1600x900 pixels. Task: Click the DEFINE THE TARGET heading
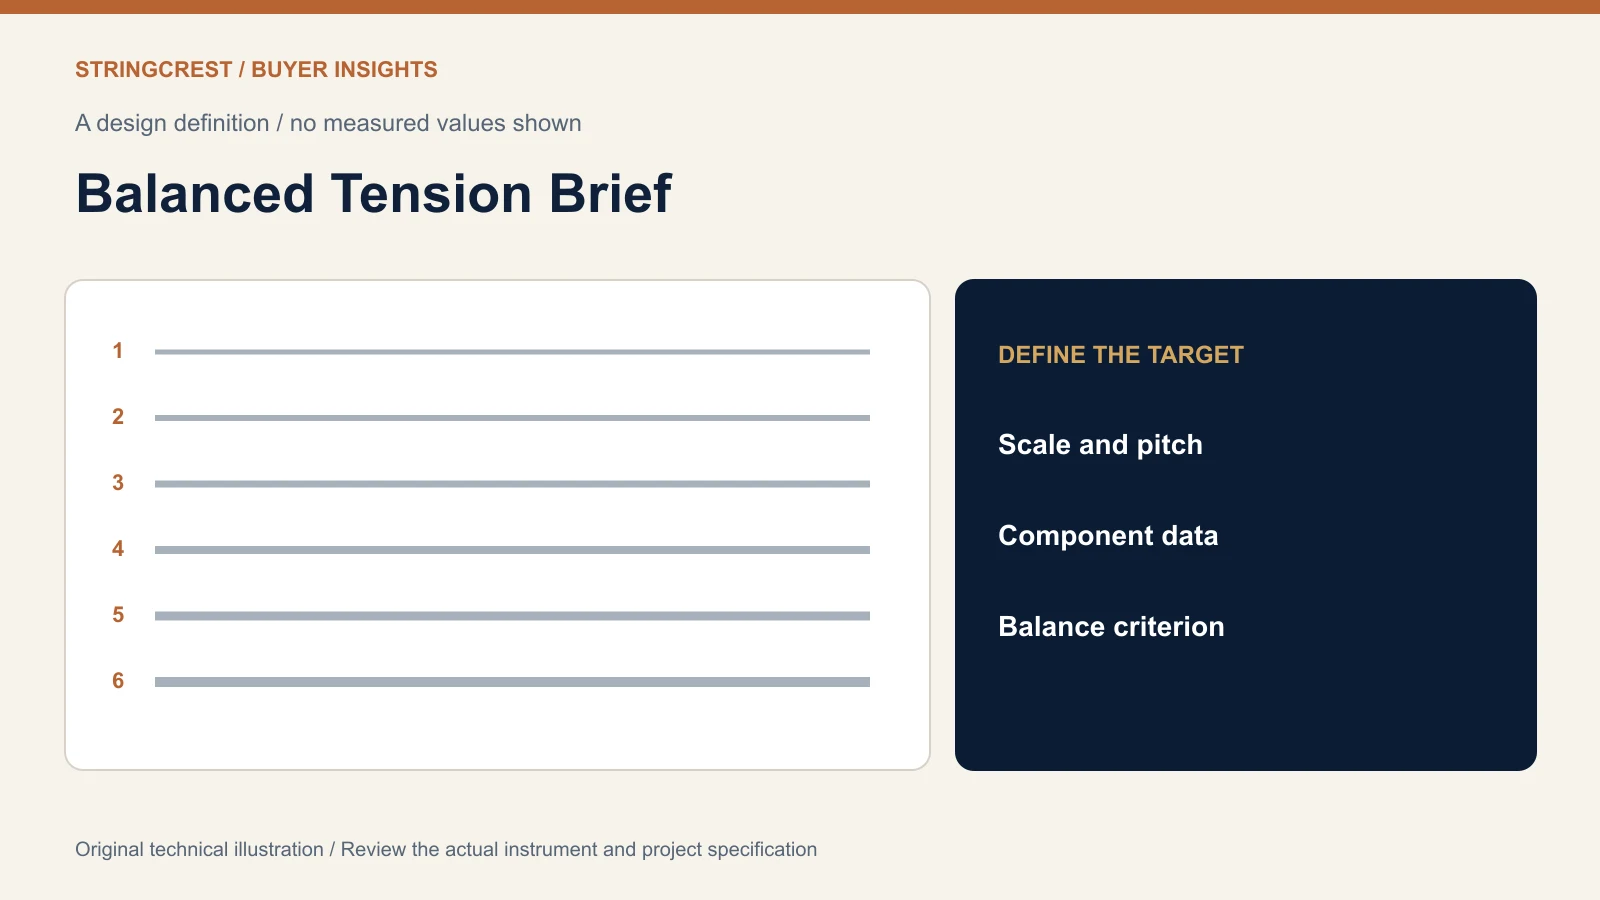[1121, 355]
